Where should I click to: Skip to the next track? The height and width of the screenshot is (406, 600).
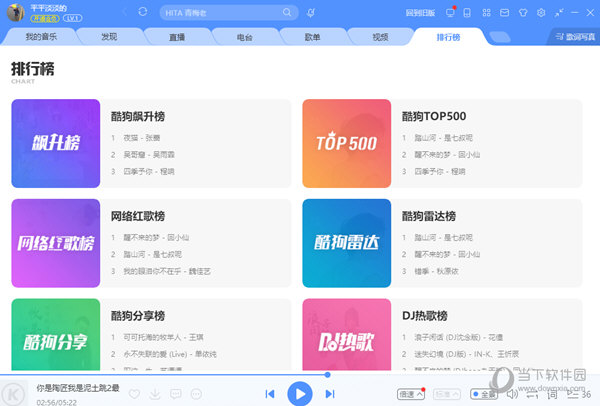tap(330, 393)
